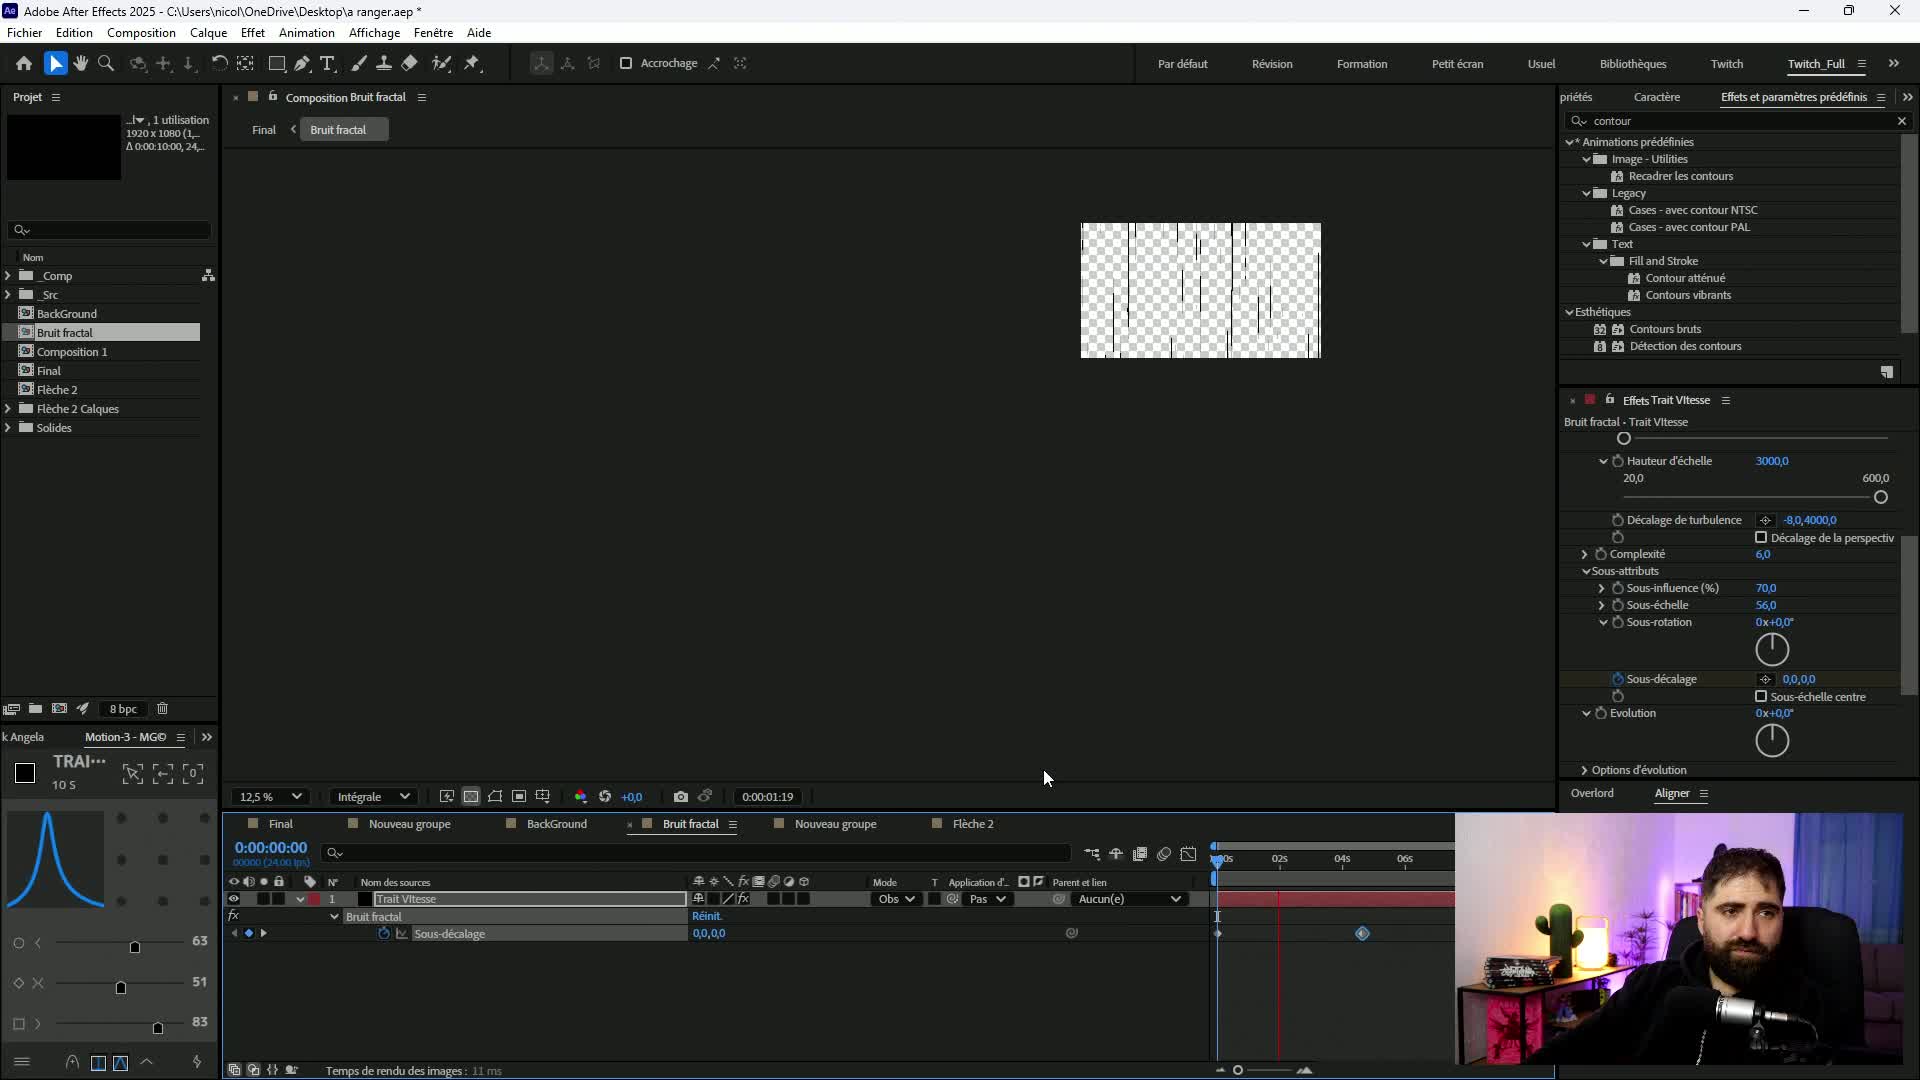Toggle transparency grid in viewer
The width and height of the screenshot is (1920, 1080).
tap(471, 797)
